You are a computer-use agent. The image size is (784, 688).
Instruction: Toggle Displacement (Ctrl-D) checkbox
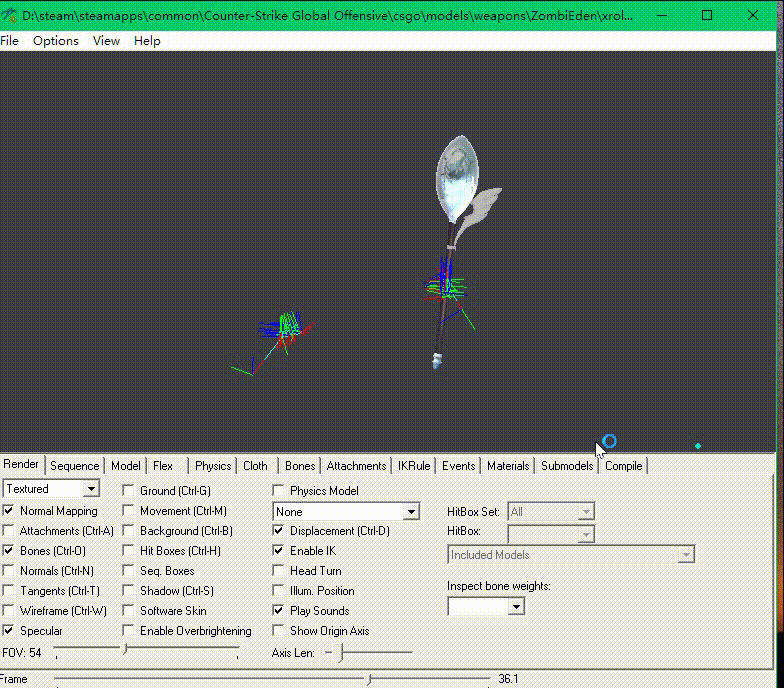click(x=278, y=530)
